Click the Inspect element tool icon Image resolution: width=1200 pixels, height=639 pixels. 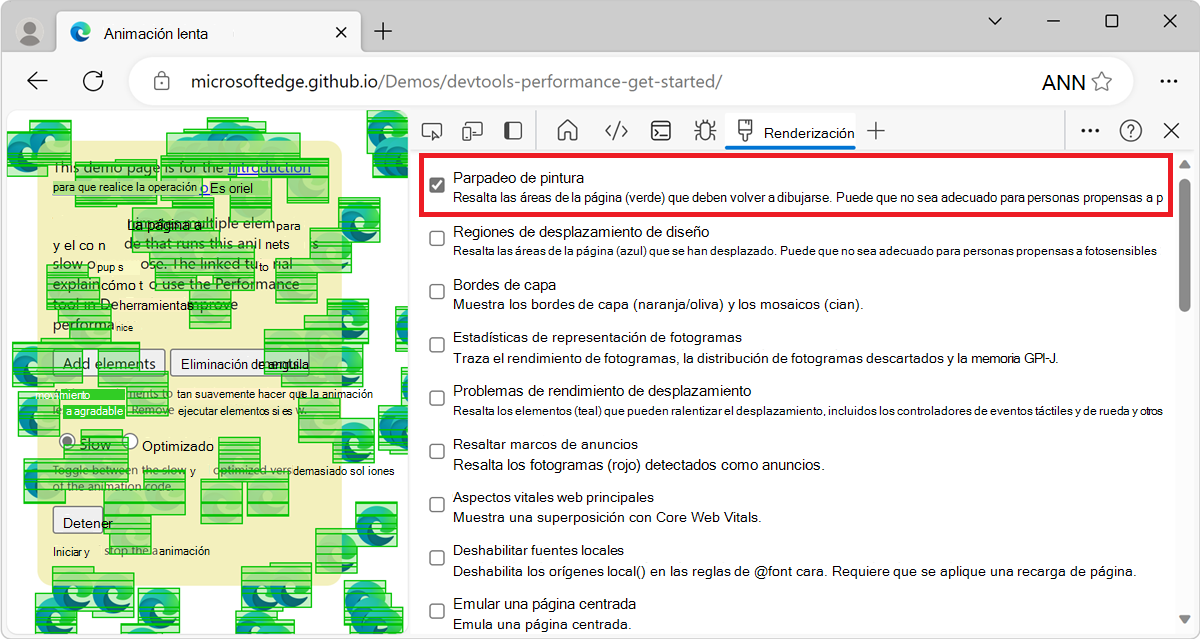click(432, 131)
